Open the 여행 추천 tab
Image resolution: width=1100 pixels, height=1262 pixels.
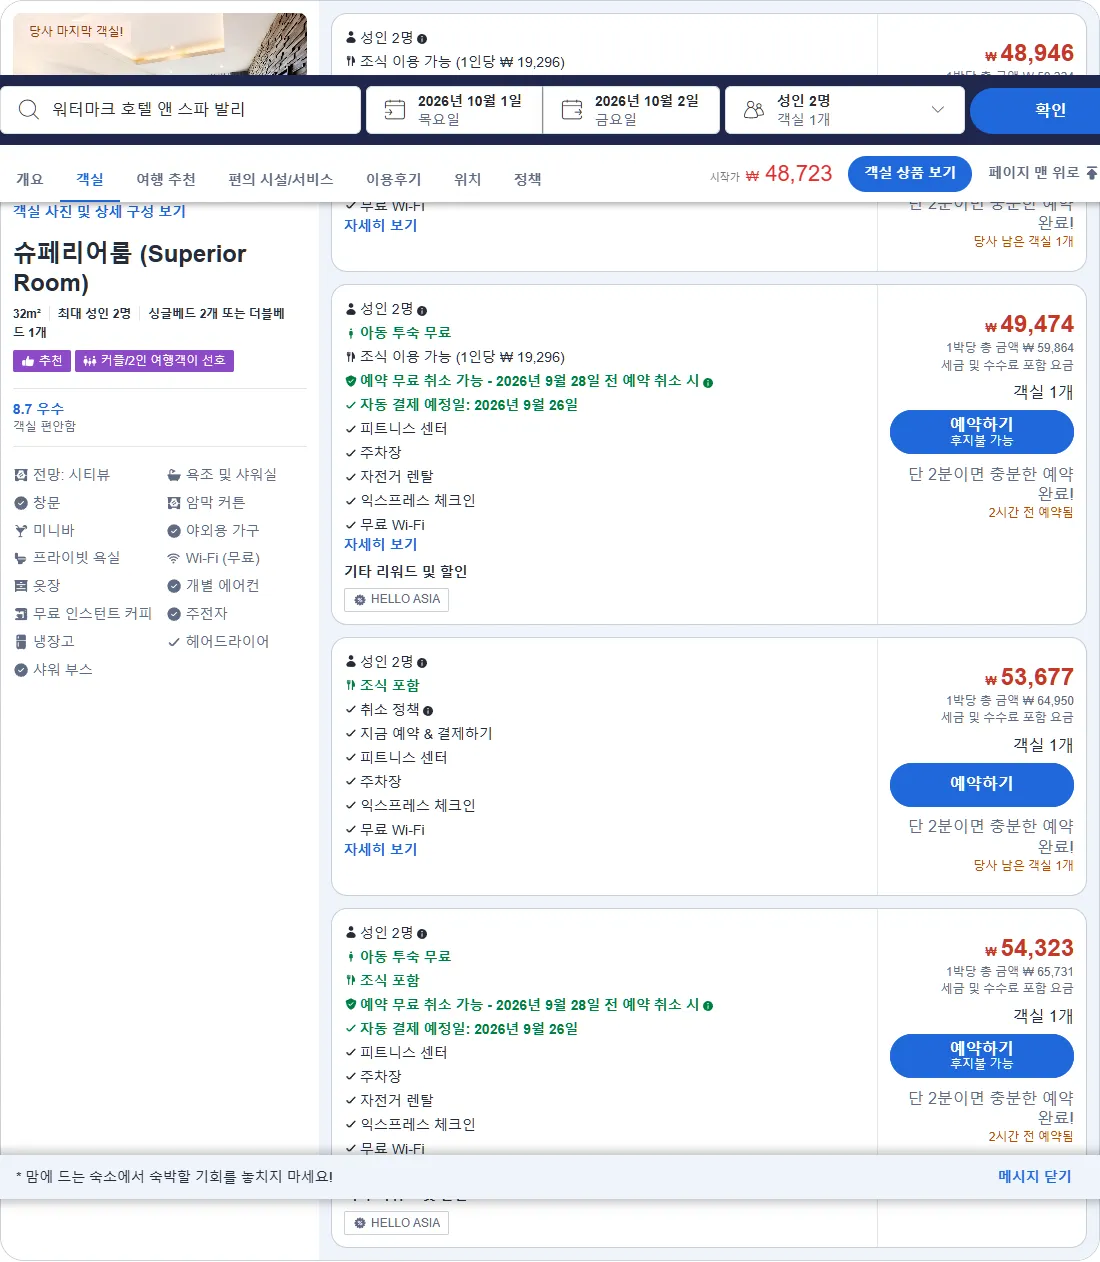166,179
